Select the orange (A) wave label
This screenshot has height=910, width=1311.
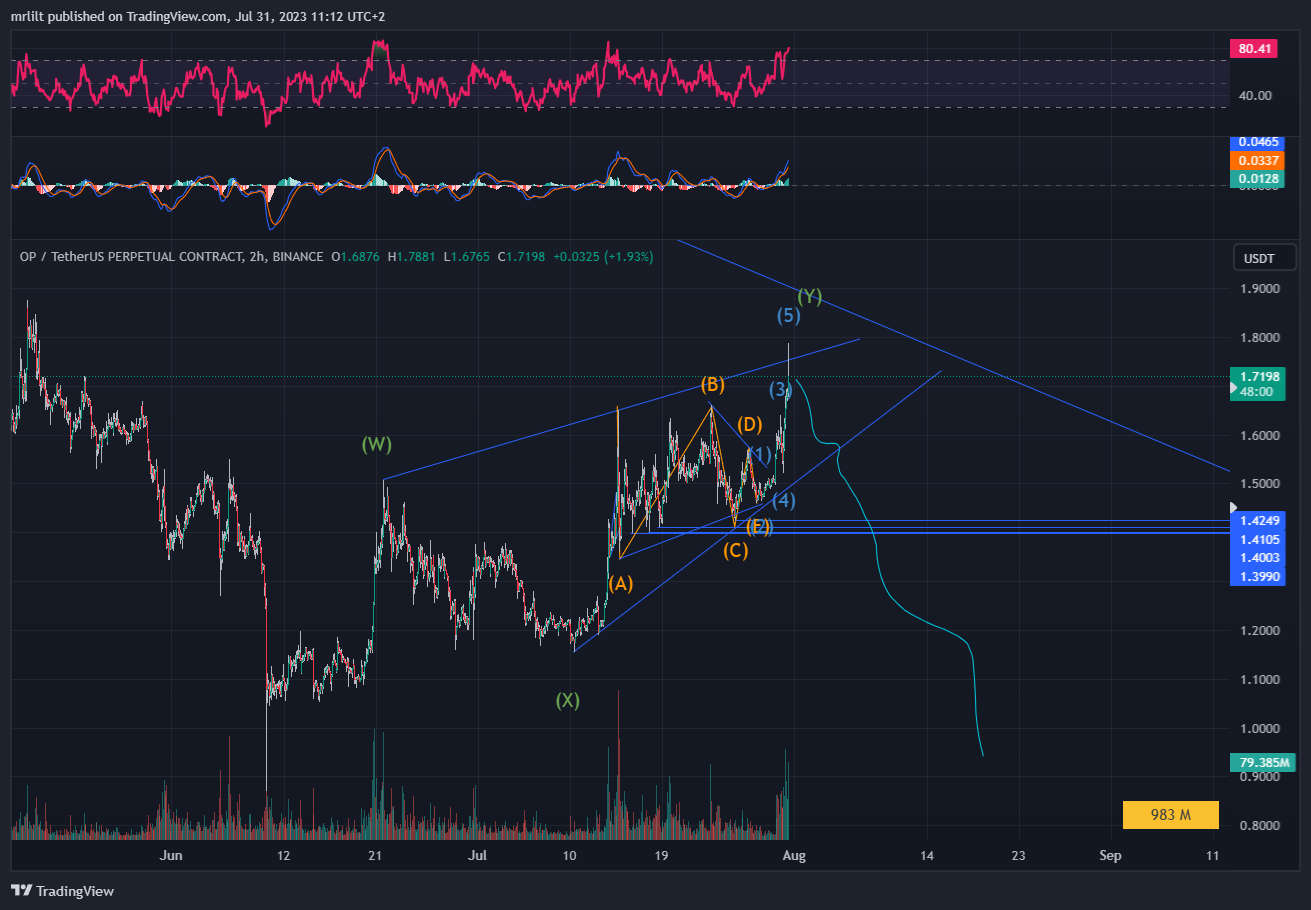click(620, 583)
